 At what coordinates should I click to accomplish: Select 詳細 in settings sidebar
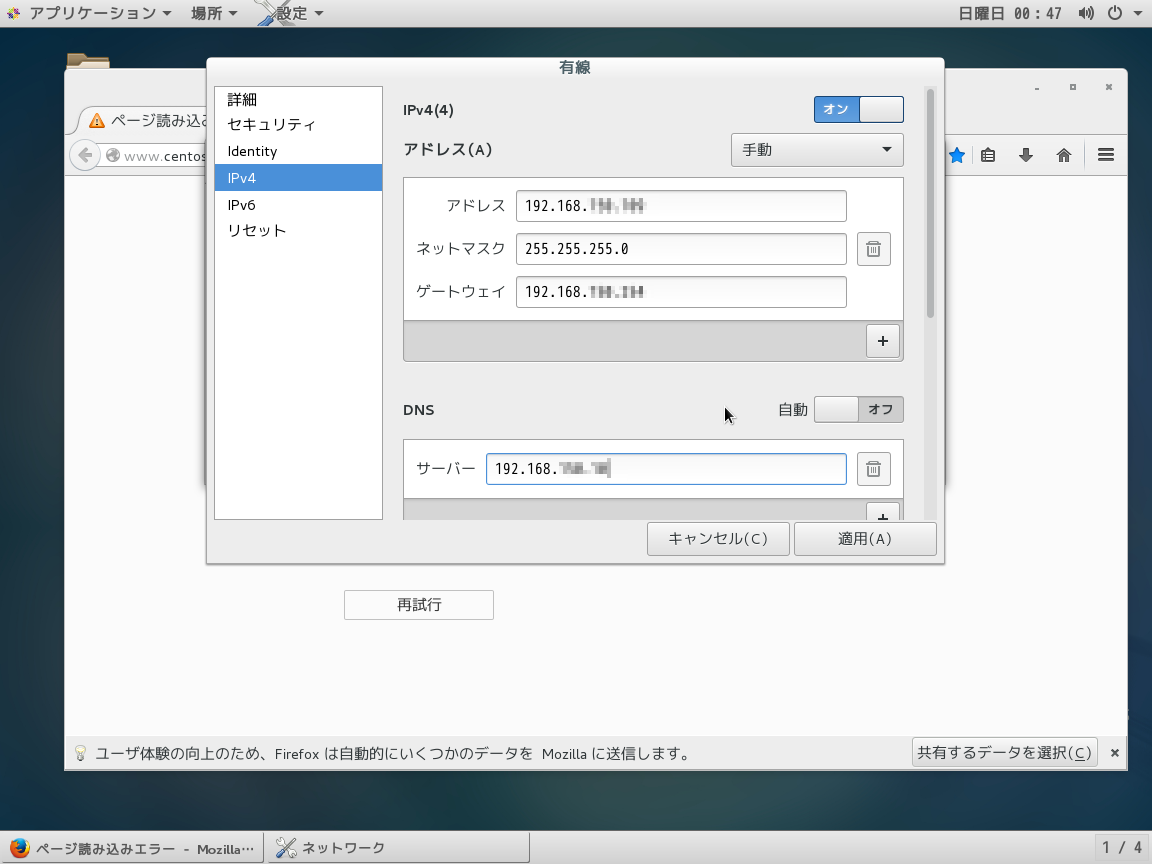298,99
